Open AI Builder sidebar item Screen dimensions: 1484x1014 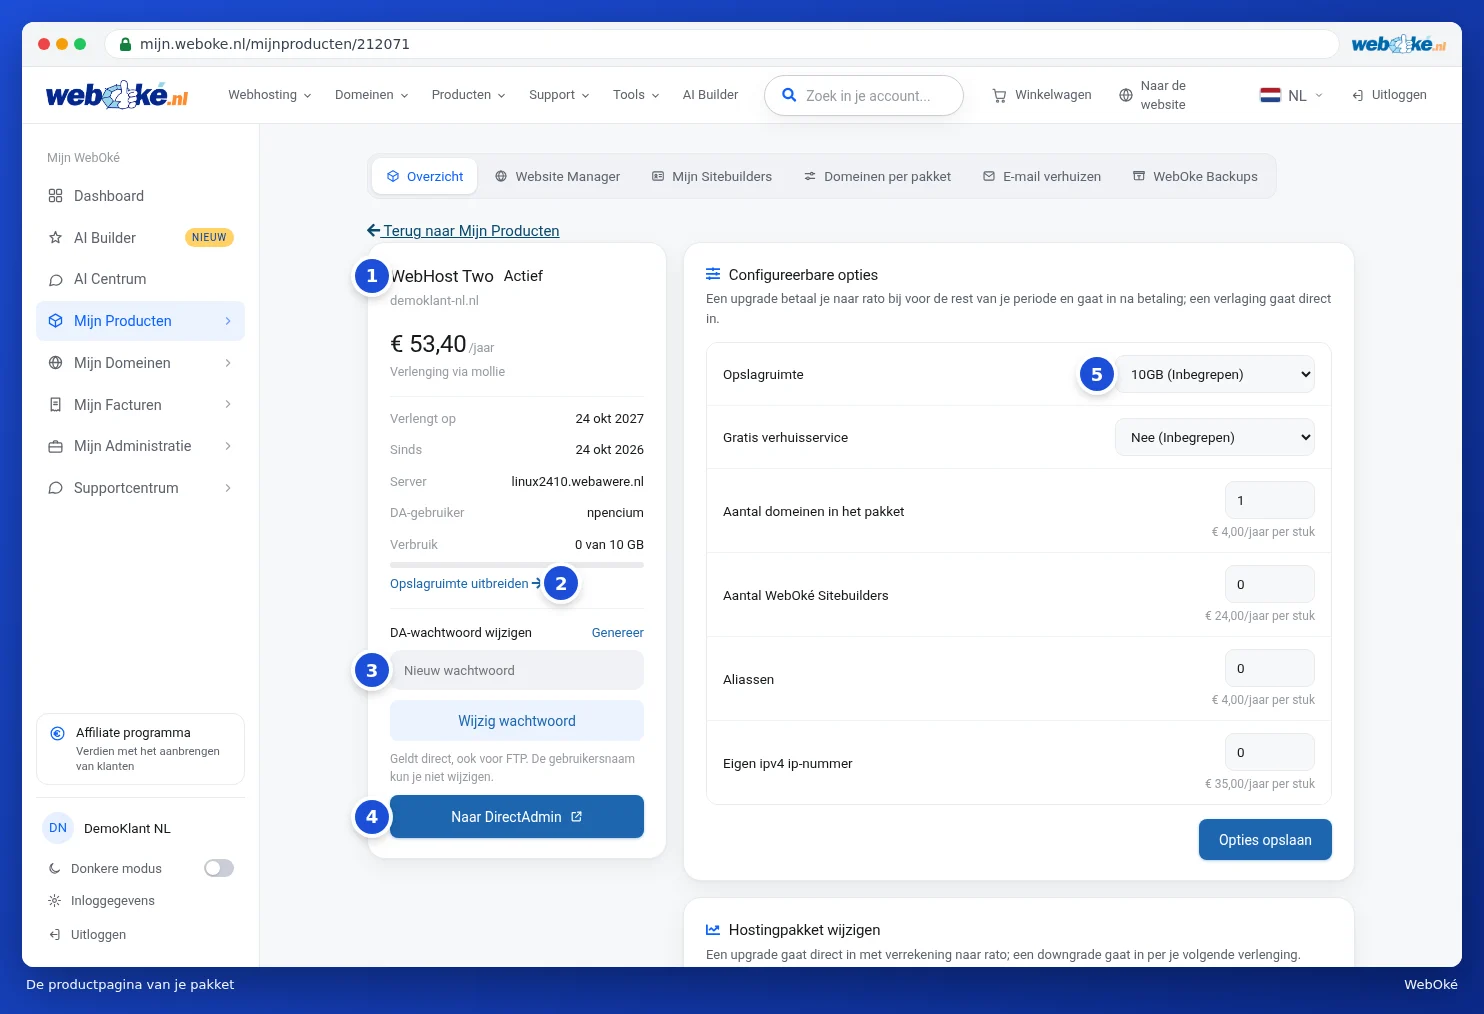pyautogui.click(x=140, y=238)
